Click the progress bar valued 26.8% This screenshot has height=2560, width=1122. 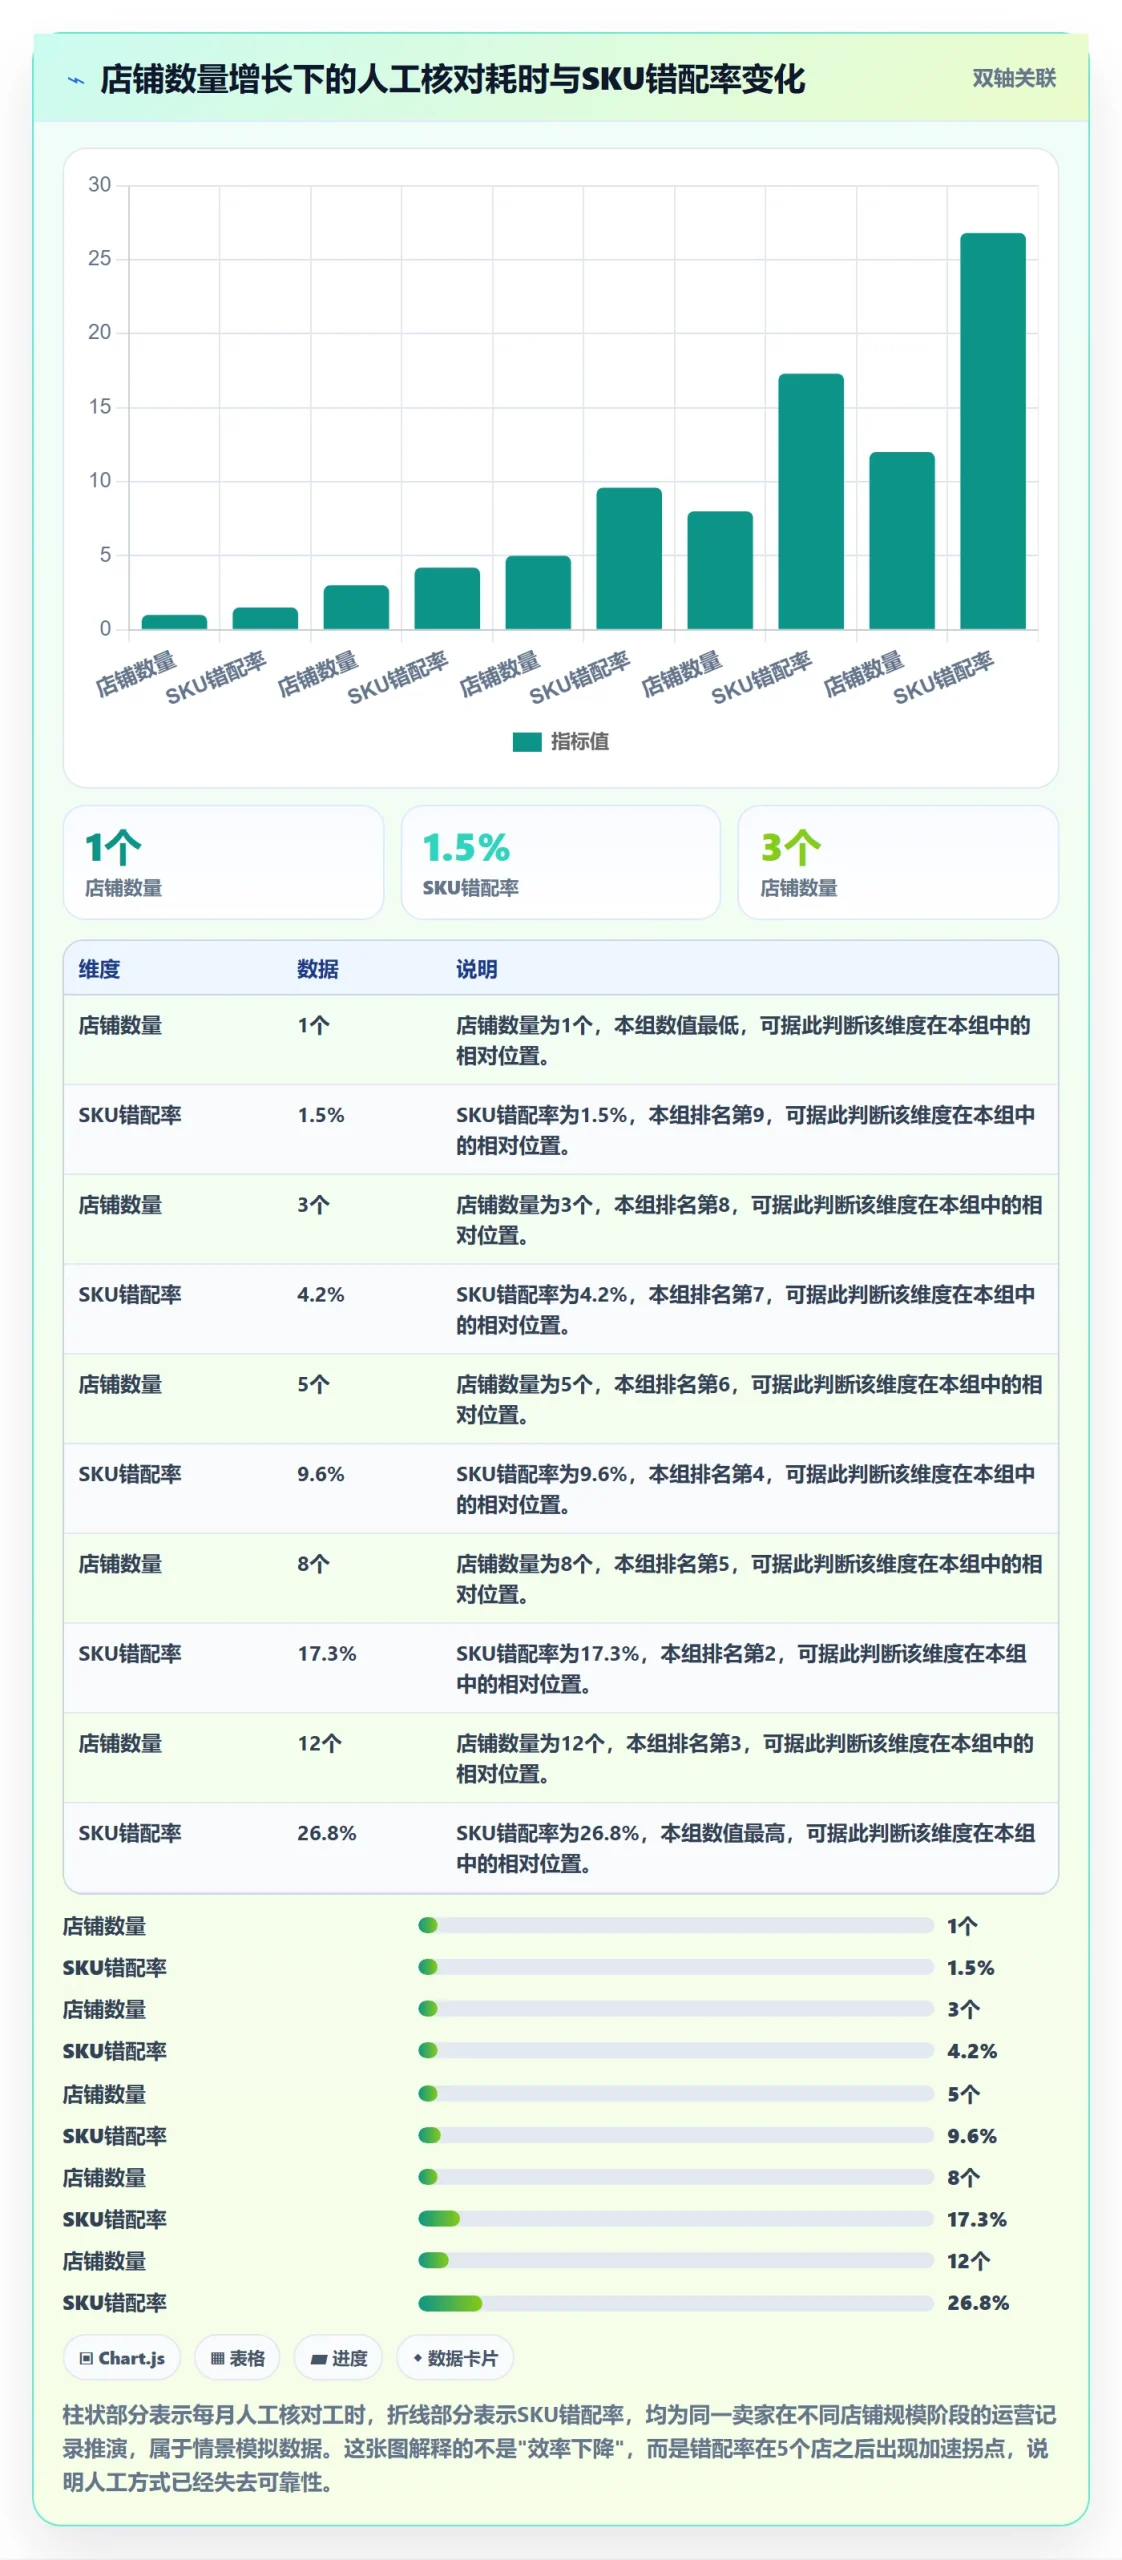pos(675,2302)
